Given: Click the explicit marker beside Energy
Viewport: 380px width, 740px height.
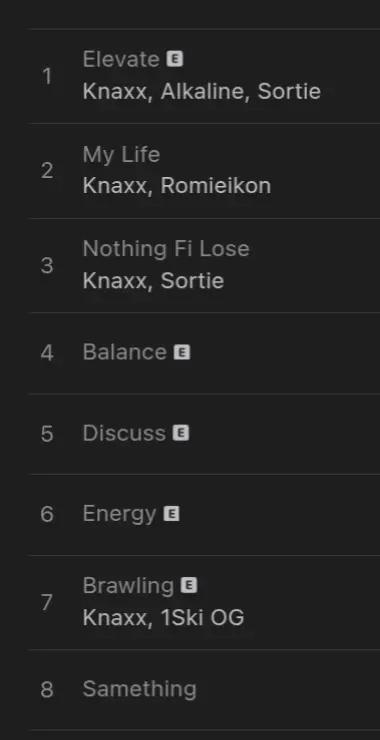Looking at the screenshot, I should coord(171,513).
